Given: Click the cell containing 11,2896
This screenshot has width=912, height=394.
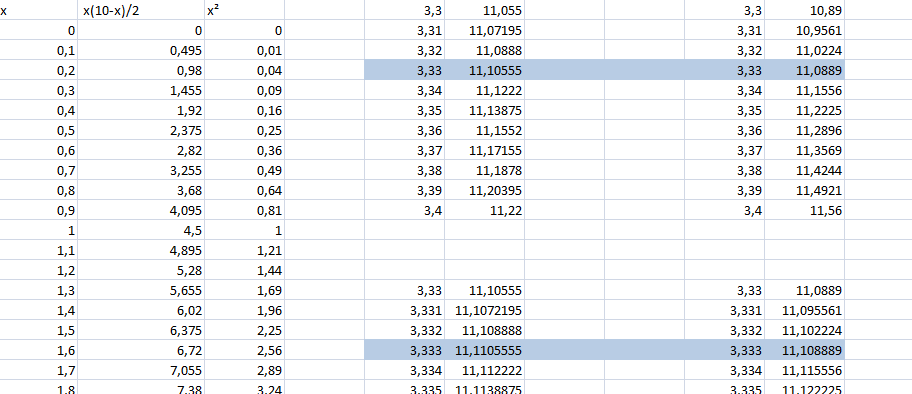Looking at the screenshot, I should [804, 130].
